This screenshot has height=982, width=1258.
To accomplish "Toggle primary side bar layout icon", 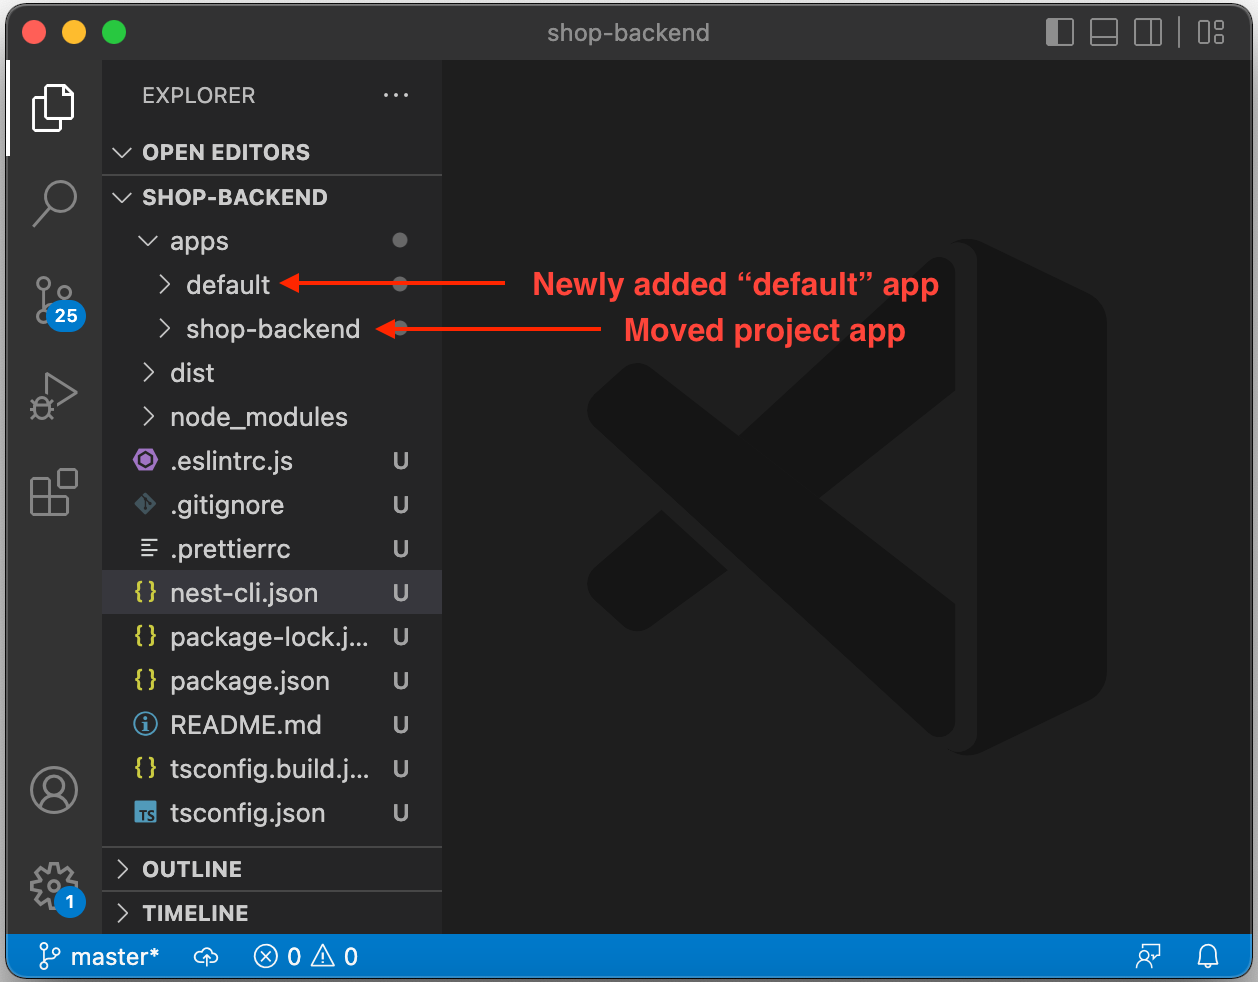I will pyautogui.click(x=1060, y=32).
